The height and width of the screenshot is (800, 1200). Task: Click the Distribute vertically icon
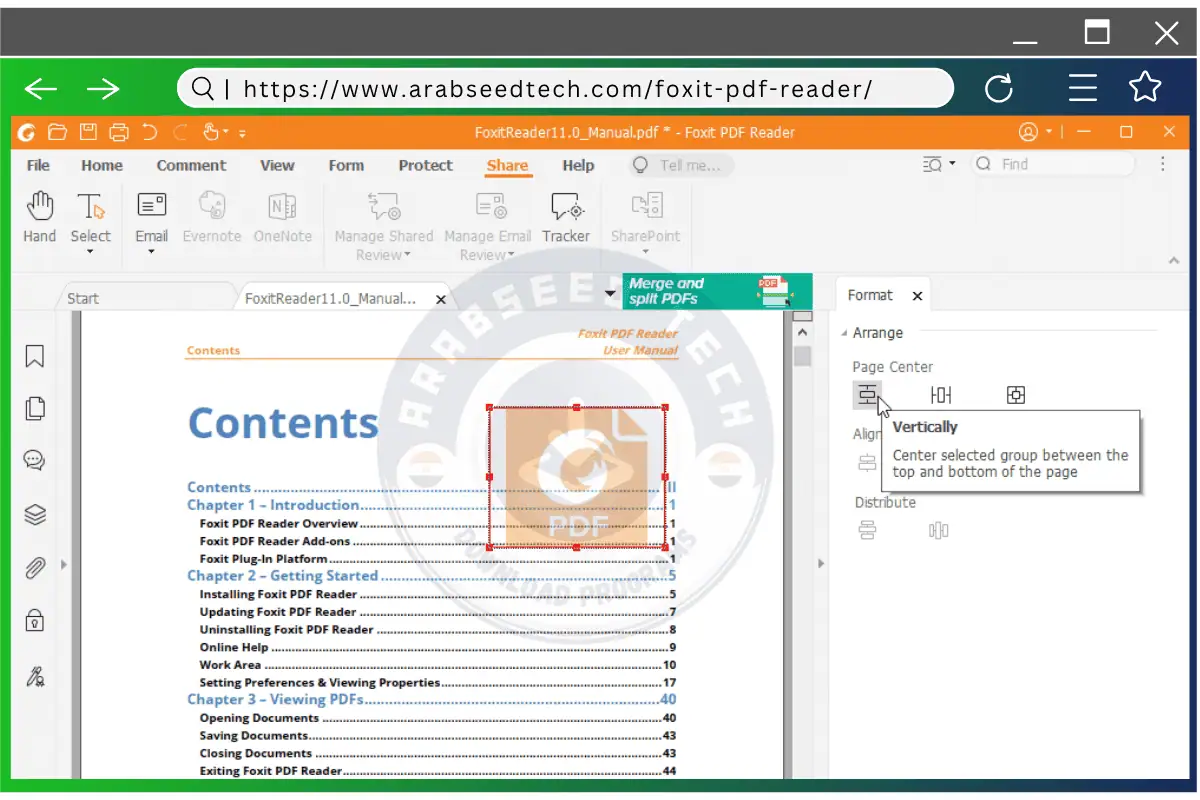pos(867,531)
